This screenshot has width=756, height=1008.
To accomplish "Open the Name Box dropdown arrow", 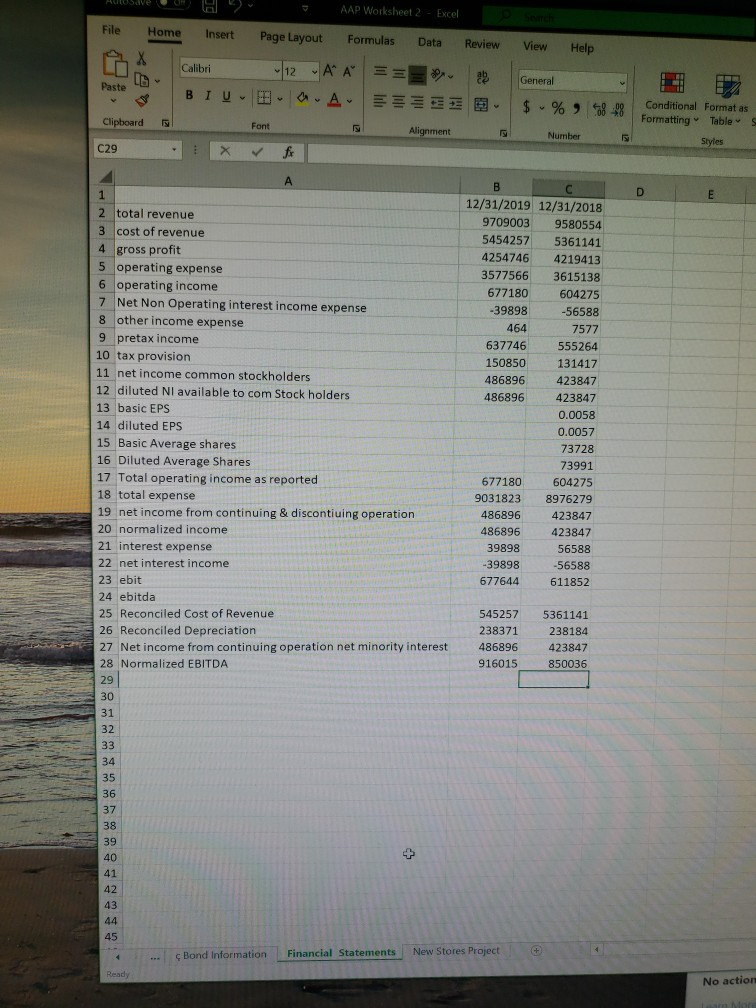I will point(174,150).
